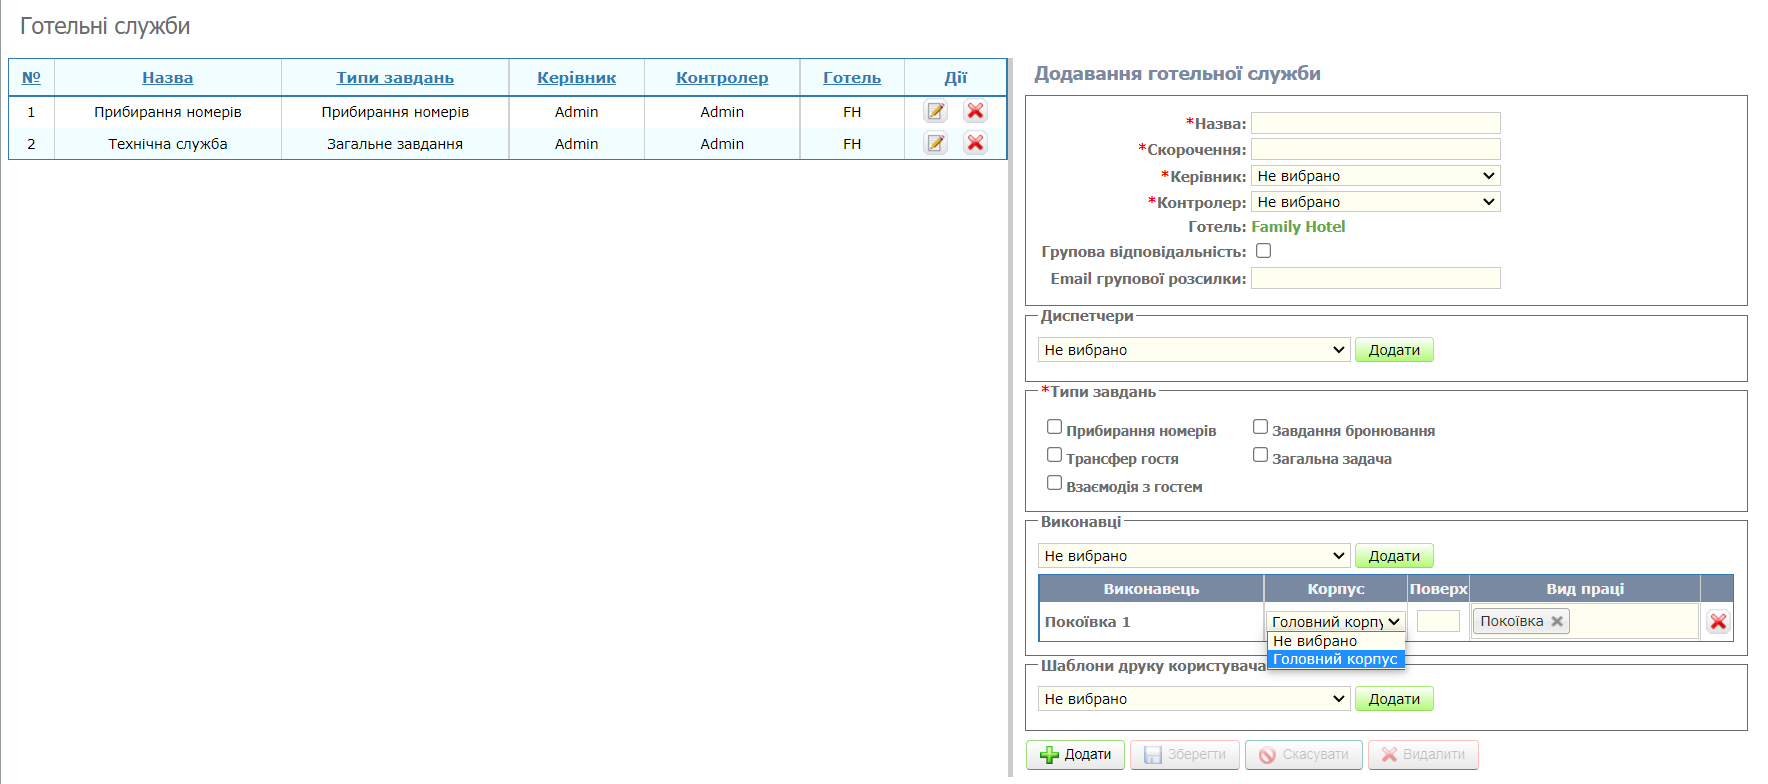Delete the Технічна служба service row
The width and height of the screenshot is (1768, 784).
pos(975,144)
